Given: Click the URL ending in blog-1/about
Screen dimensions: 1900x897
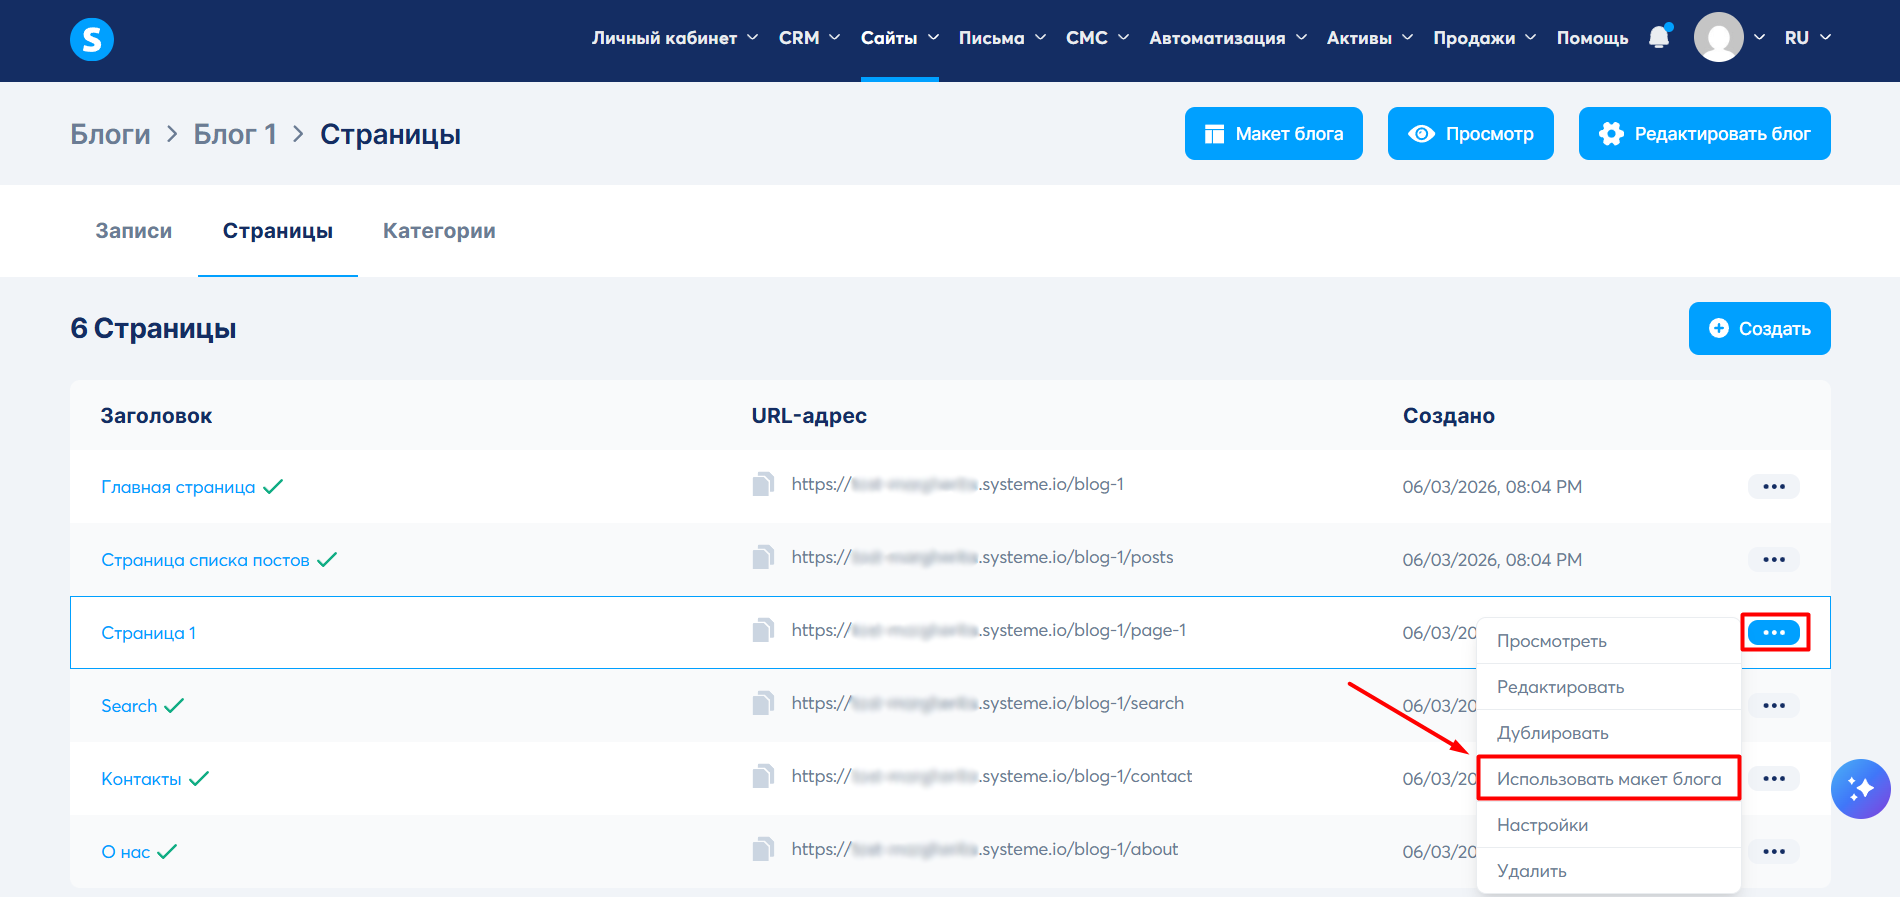Looking at the screenshot, I should tap(984, 849).
